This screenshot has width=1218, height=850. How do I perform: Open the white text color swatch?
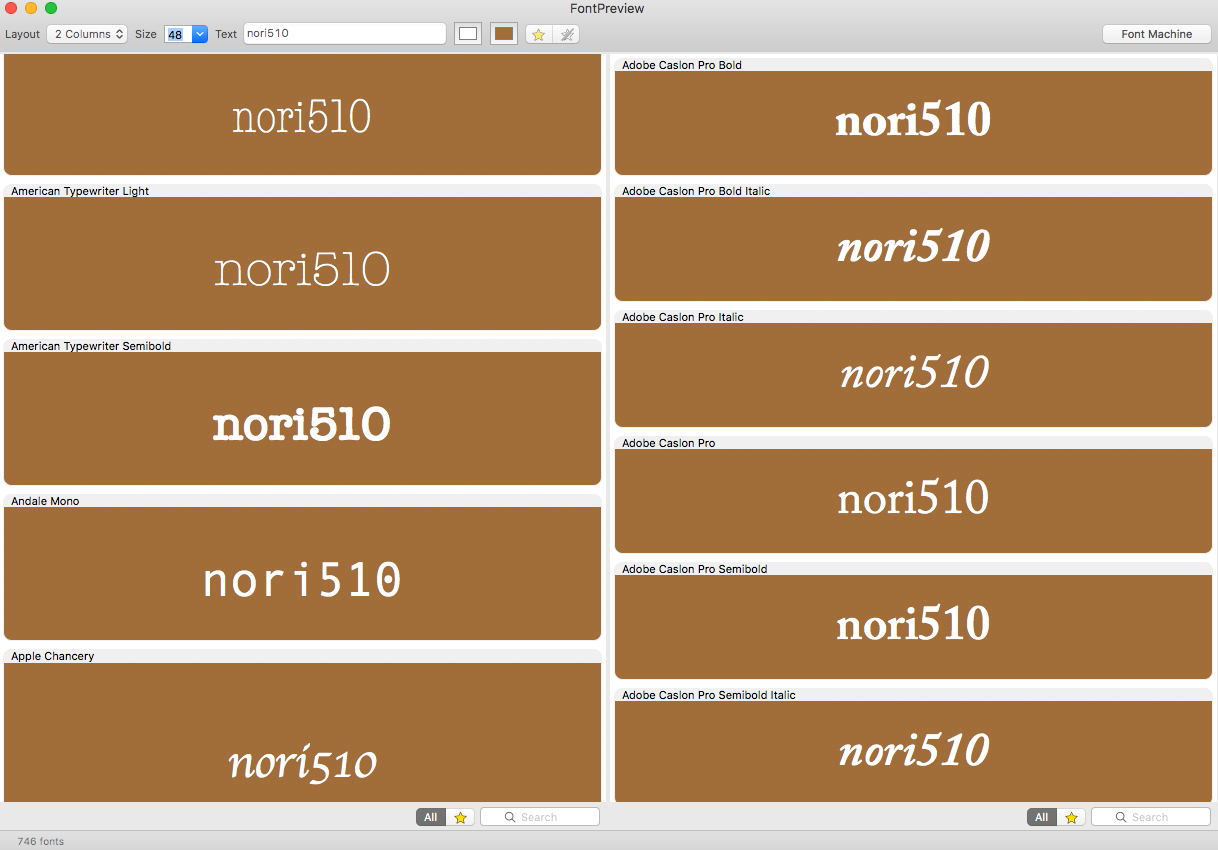coord(468,34)
